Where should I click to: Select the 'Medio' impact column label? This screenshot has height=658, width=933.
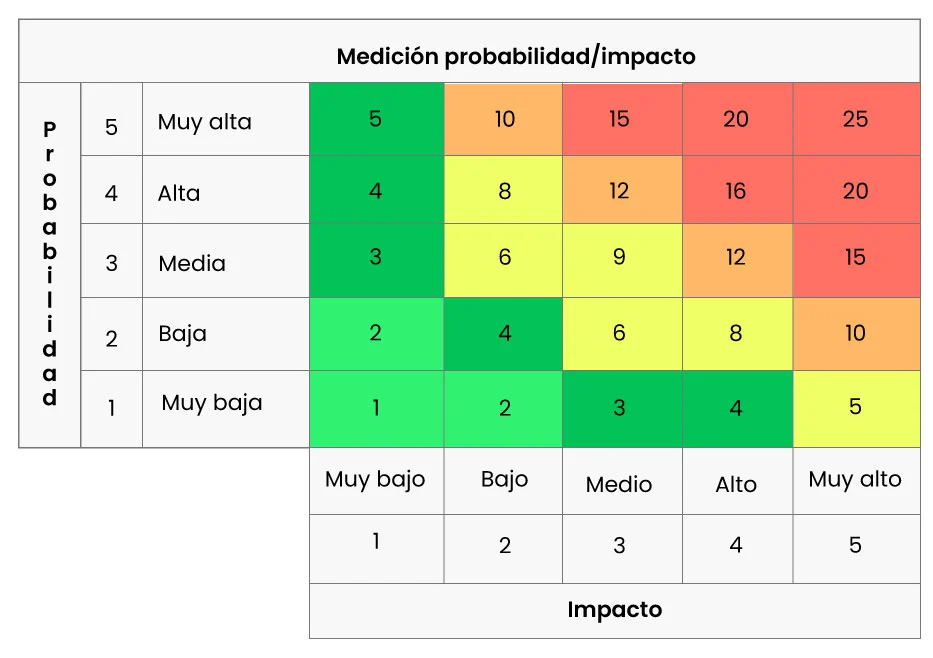(x=619, y=485)
